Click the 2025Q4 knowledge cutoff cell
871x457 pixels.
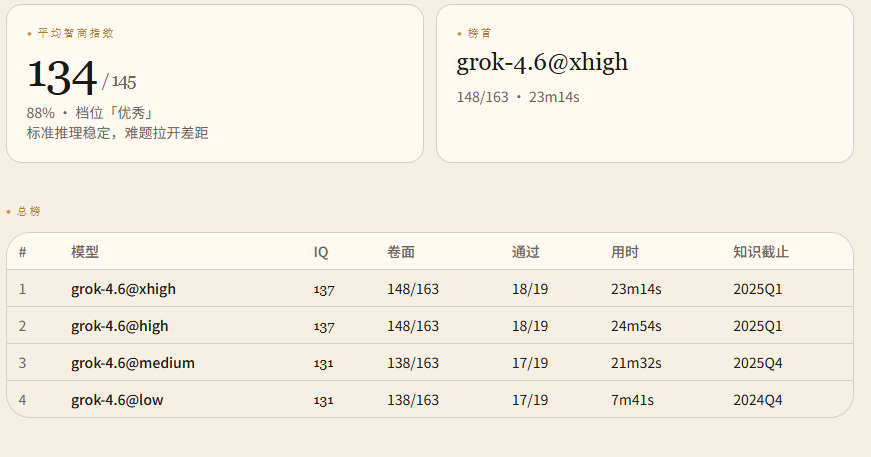click(758, 363)
